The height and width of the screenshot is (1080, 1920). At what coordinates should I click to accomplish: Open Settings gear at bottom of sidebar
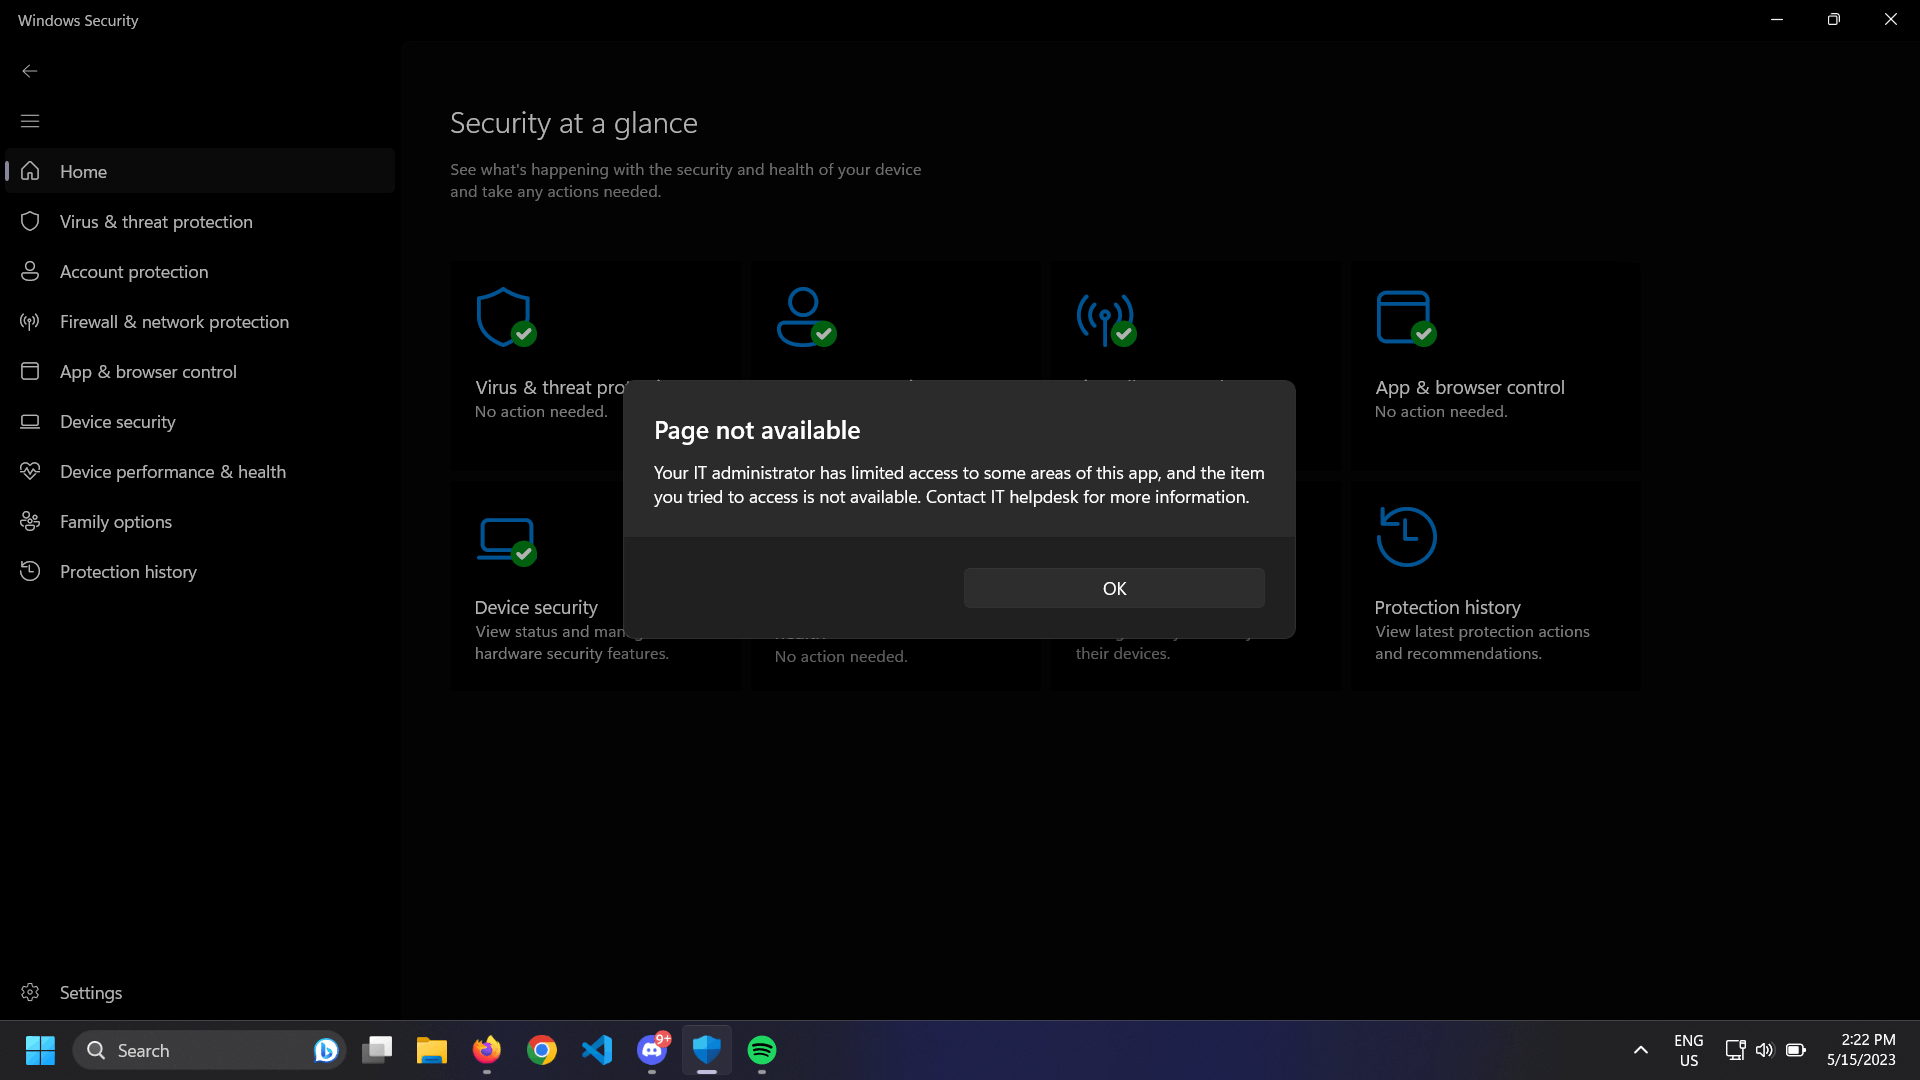point(30,992)
